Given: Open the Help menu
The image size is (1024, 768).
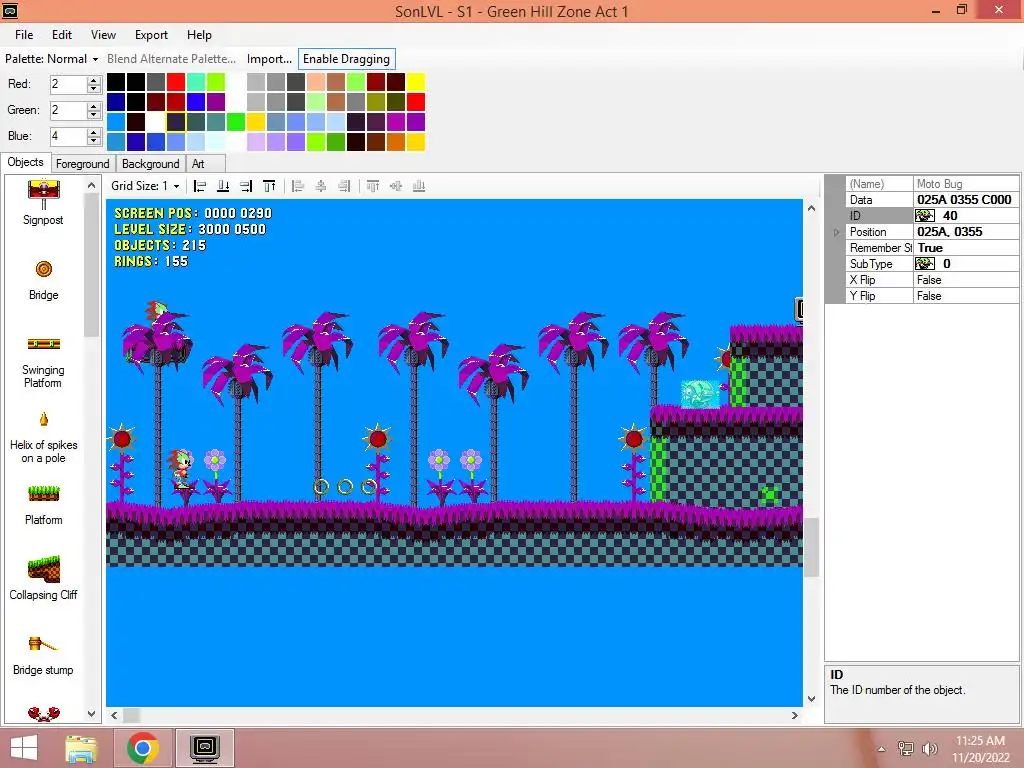Looking at the screenshot, I should pyautogui.click(x=199, y=35).
